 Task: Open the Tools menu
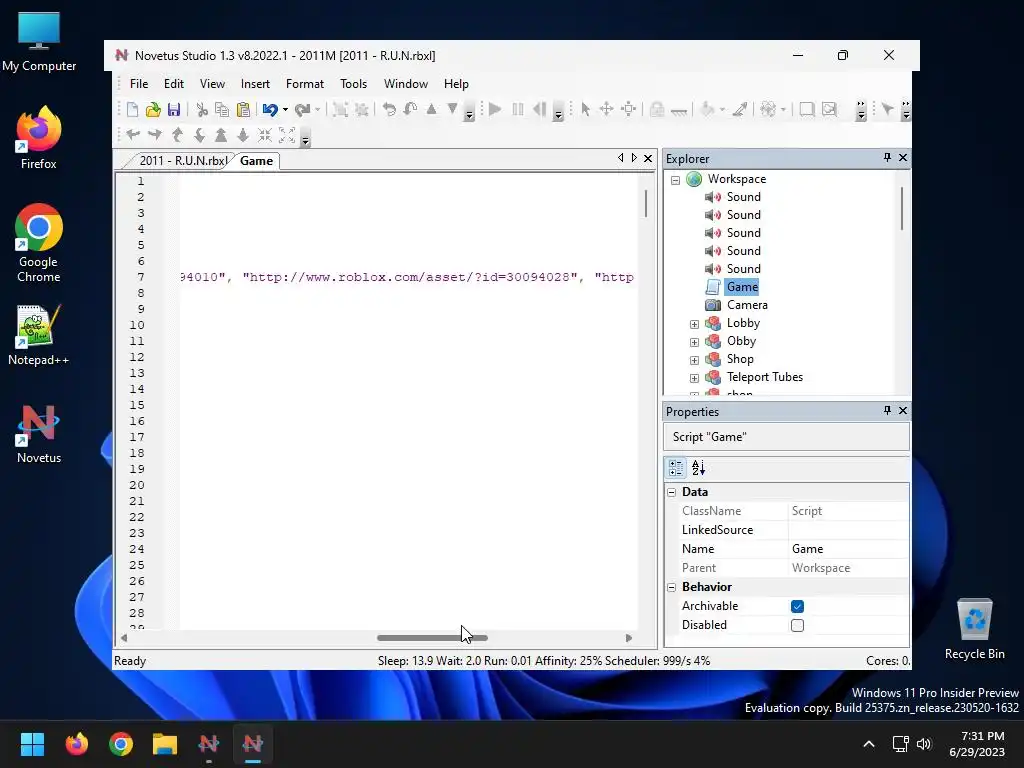[x=353, y=84]
